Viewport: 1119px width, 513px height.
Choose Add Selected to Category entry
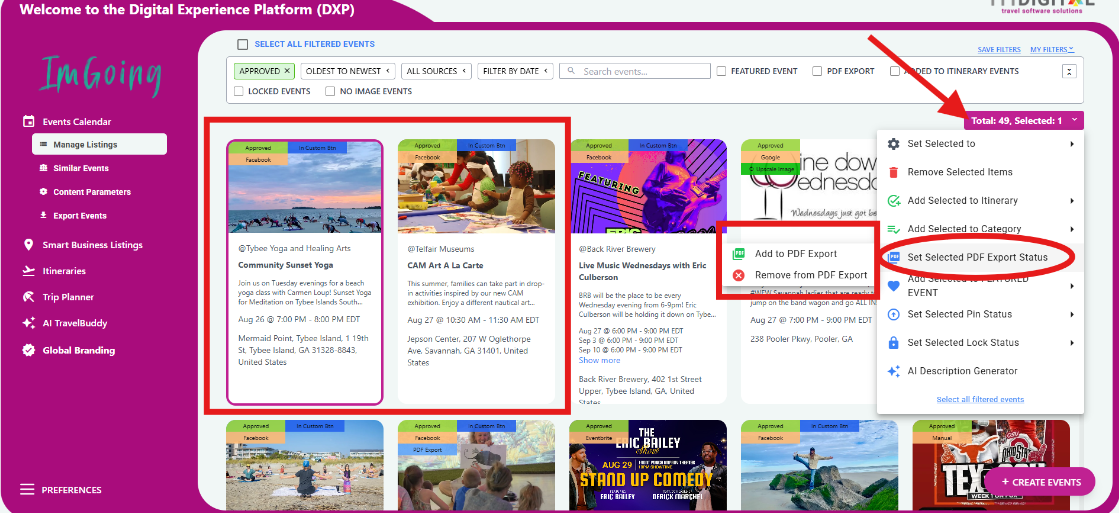[x=980, y=229]
